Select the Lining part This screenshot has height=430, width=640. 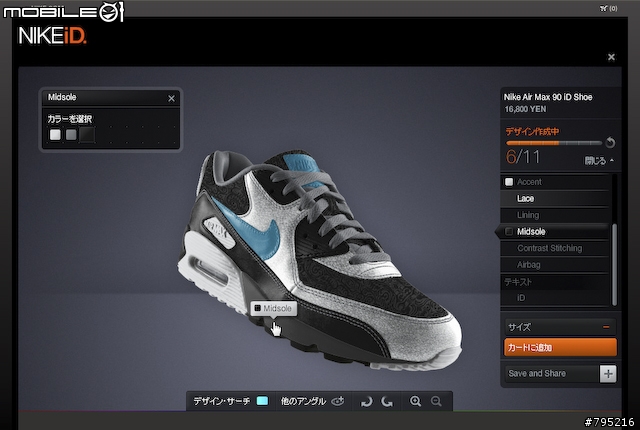tap(555, 215)
